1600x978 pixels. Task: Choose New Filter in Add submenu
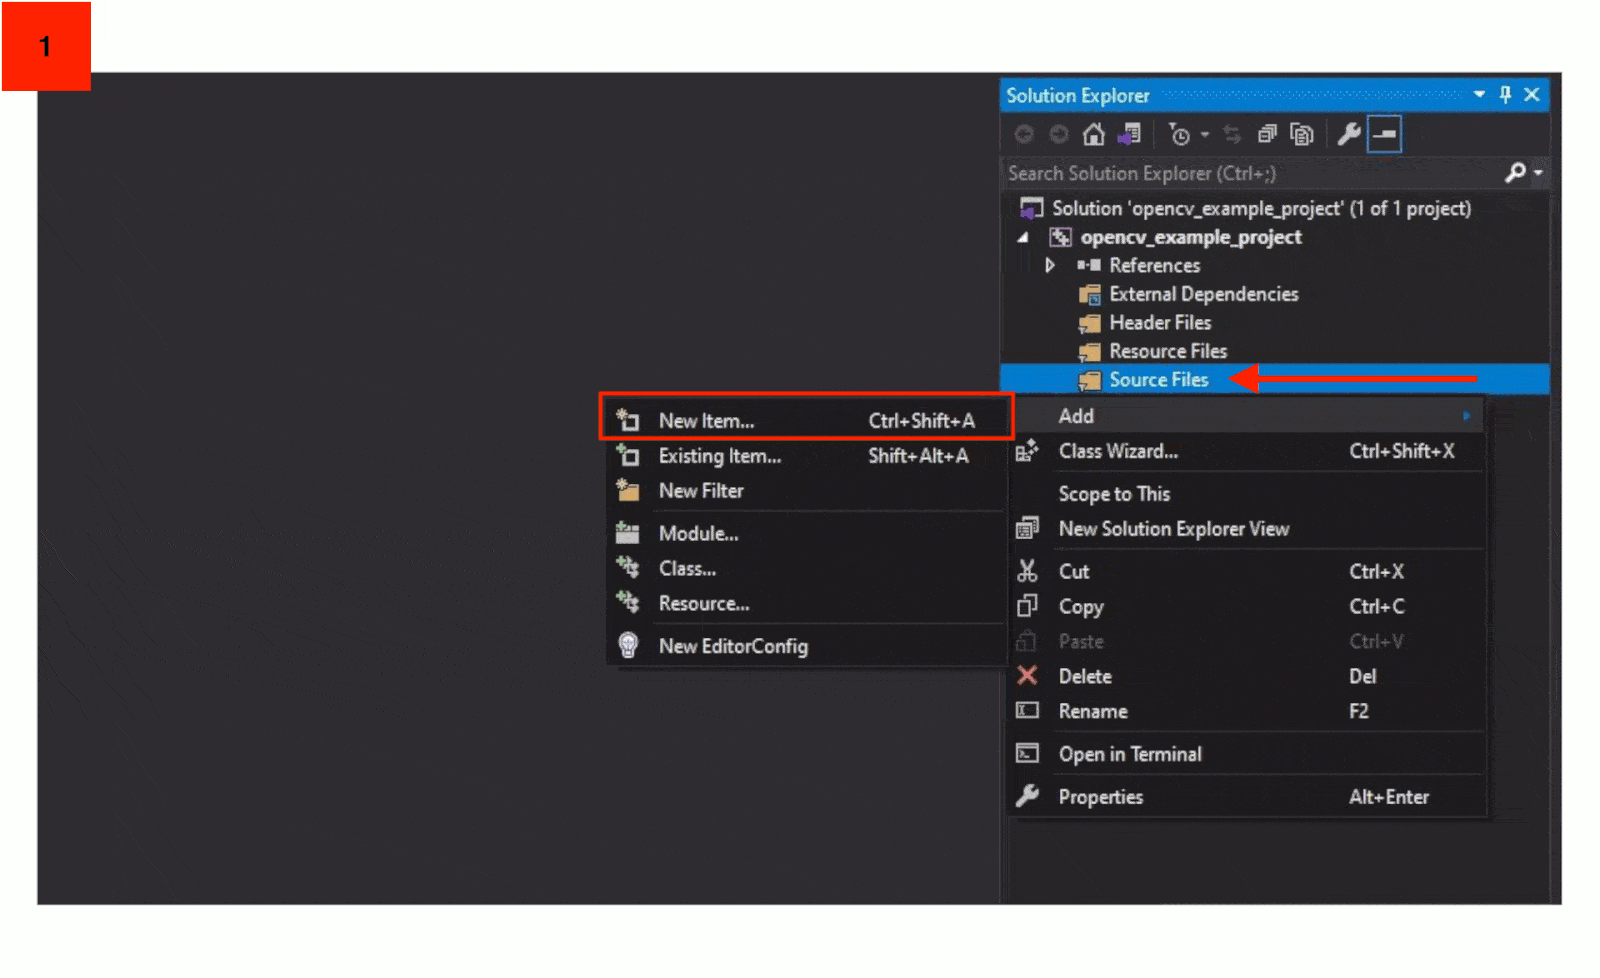pos(806,491)
